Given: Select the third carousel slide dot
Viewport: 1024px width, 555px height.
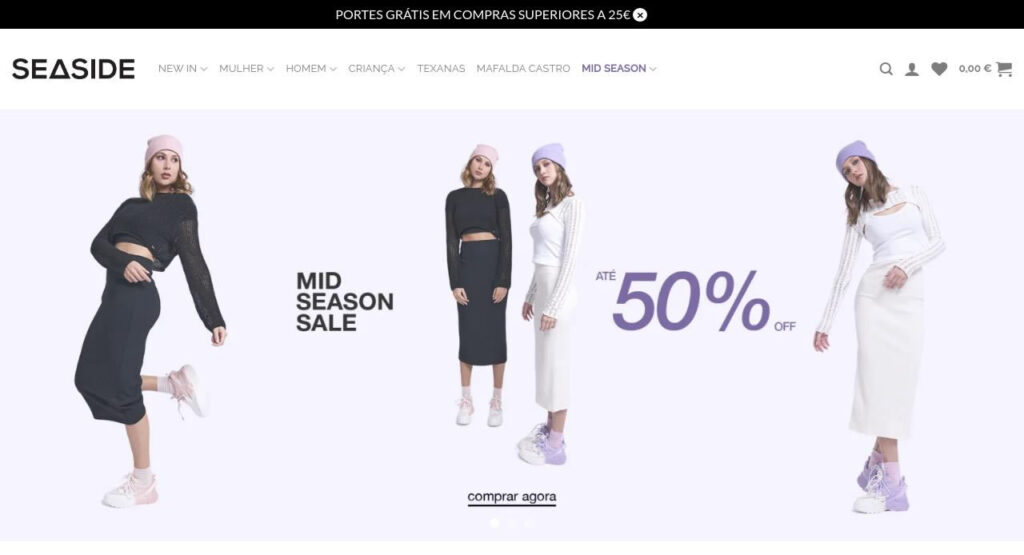Looking at the screenshot, I should pyautogui.click(x=528, y=523).
